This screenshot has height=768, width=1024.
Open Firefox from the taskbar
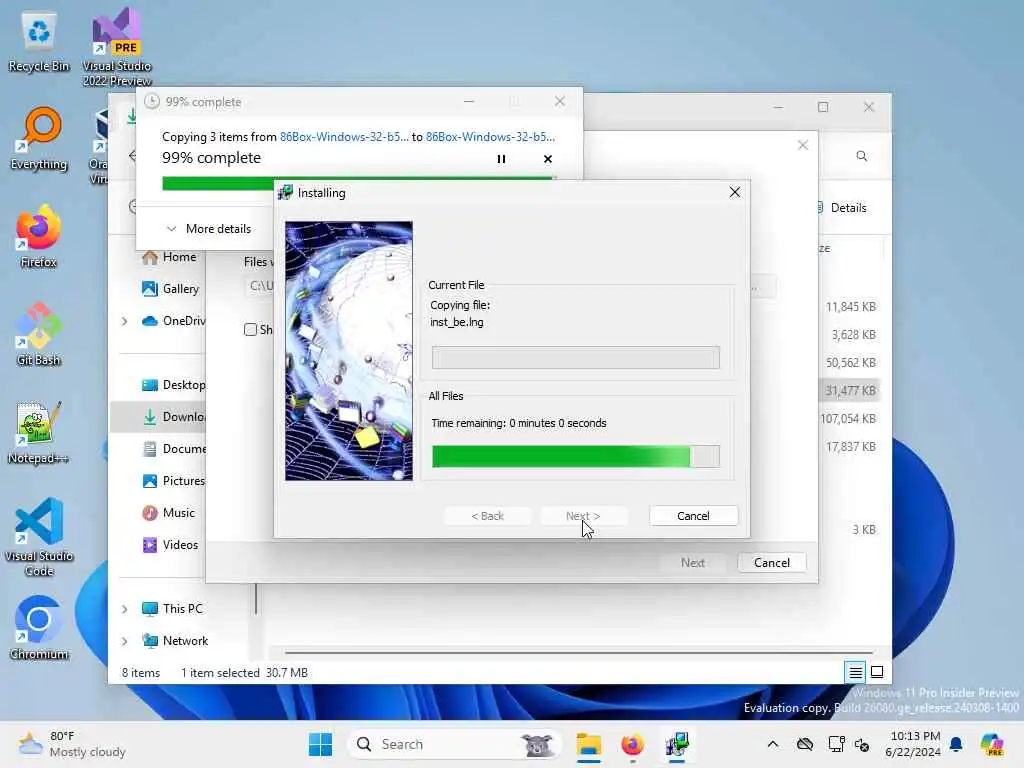tap(632, 744)
